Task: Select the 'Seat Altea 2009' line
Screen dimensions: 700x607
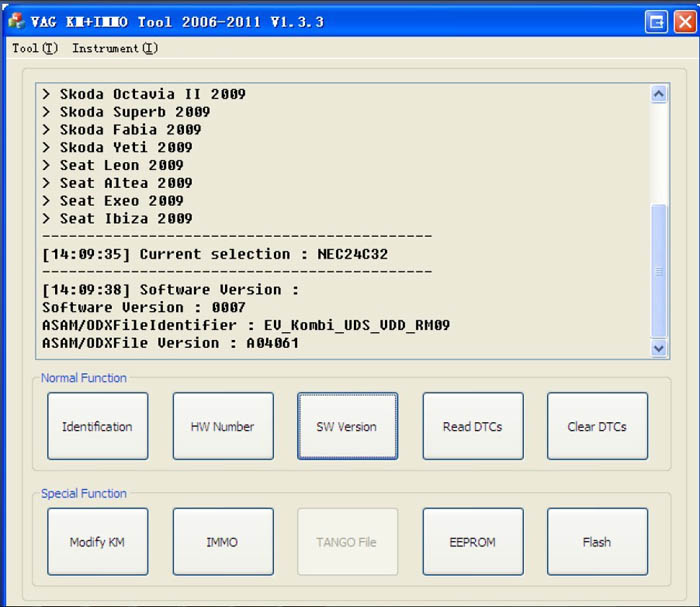Action: 117,183
